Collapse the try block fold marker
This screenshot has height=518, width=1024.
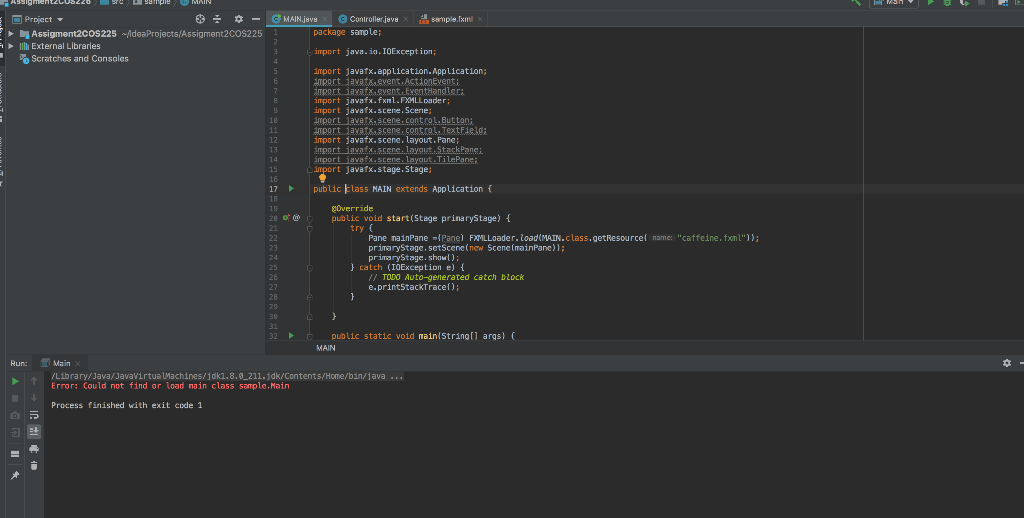pyautogui.click(x=310, y=229)
